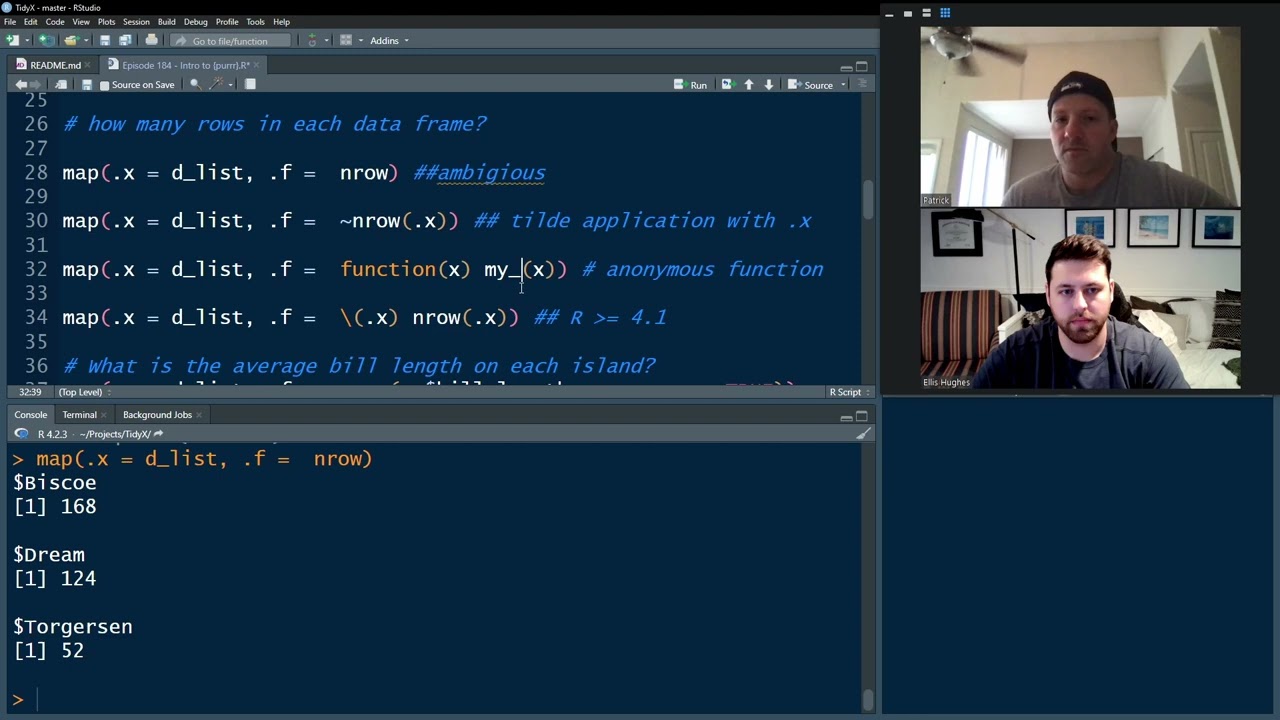Go to previous section up arrow

coord(749,85)
